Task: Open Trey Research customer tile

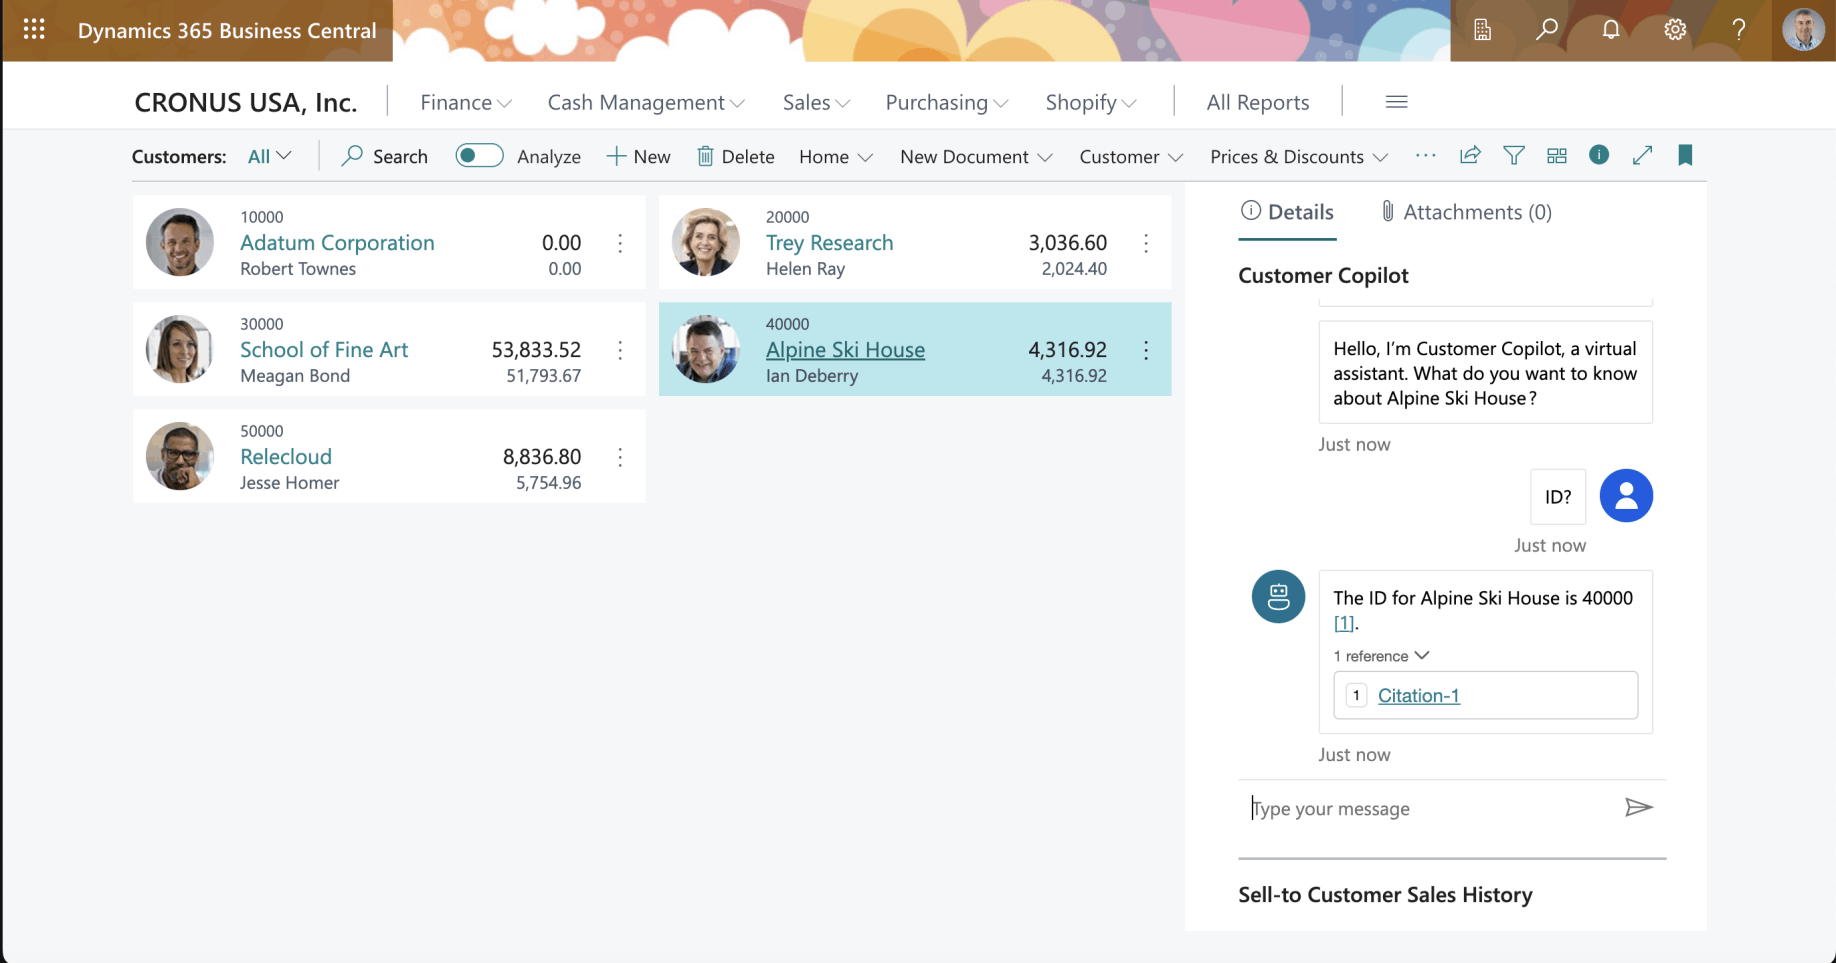Action: coord(915,242)
